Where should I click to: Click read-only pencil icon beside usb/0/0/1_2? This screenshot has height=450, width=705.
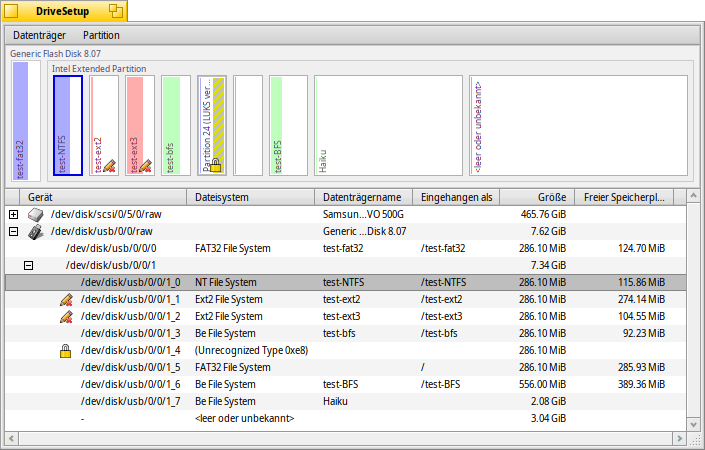[x=67, y=316]
